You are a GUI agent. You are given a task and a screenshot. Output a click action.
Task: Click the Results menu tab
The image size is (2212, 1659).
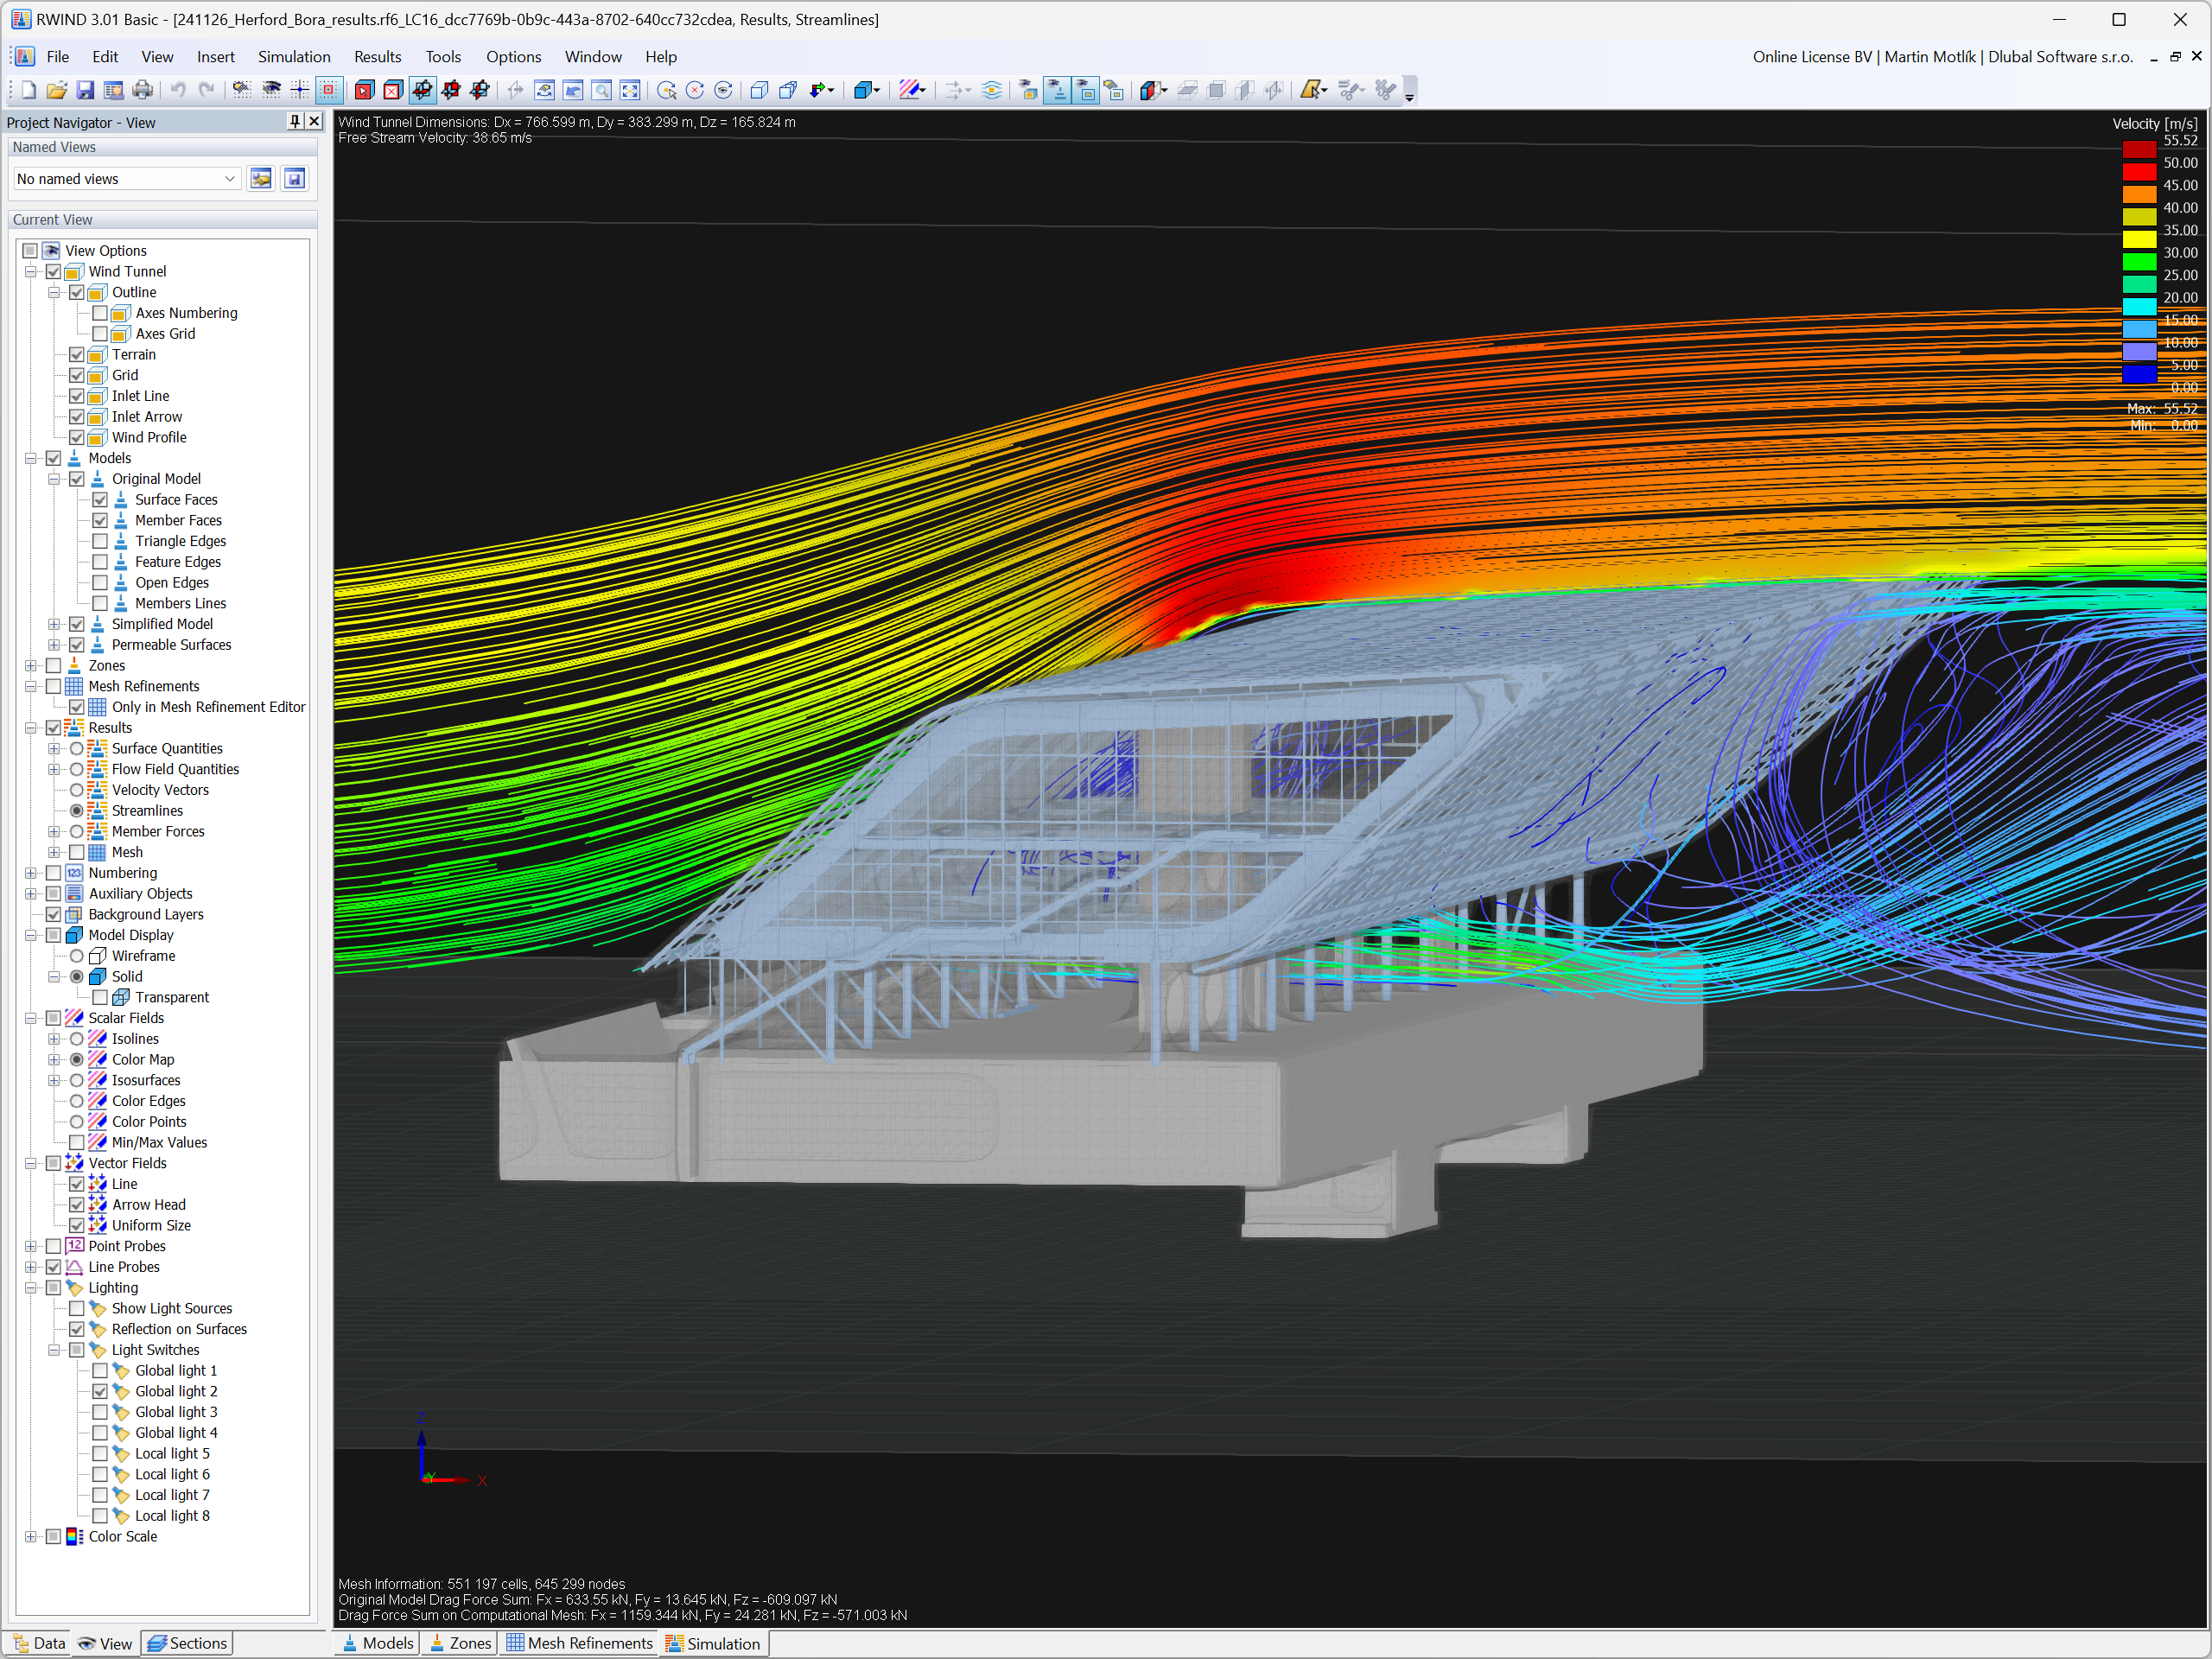coord(374,56)
